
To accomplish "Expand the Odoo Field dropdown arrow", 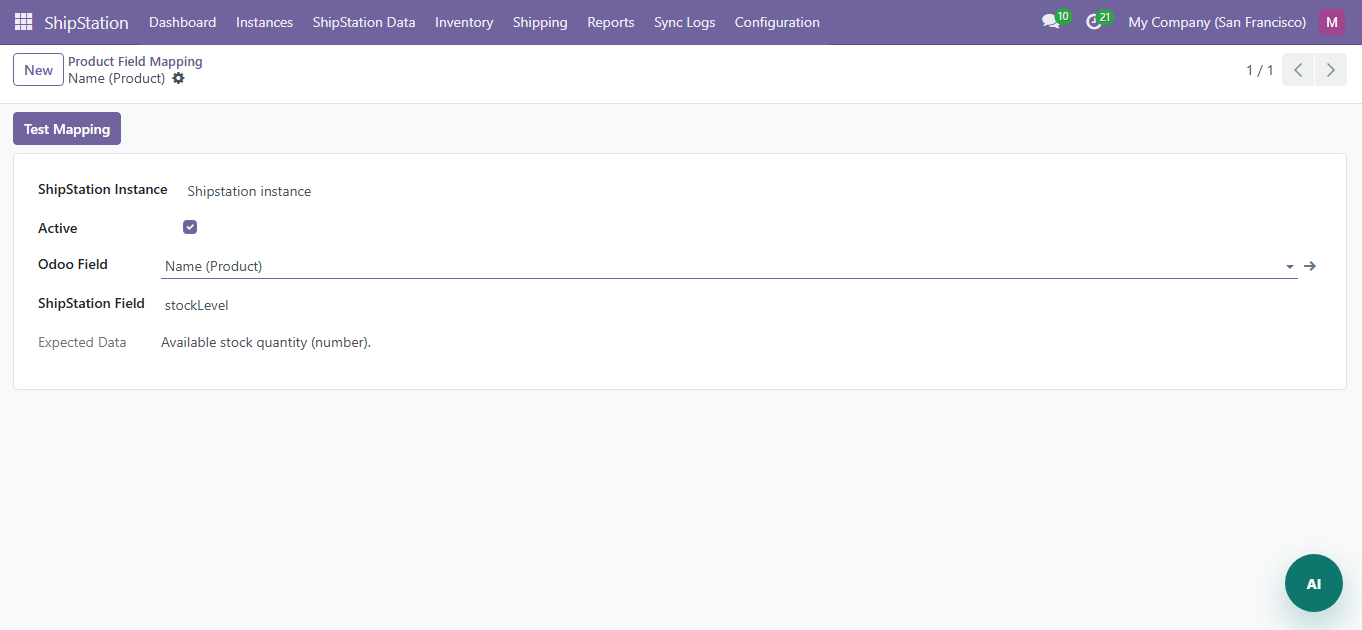I will point(1289,267).
